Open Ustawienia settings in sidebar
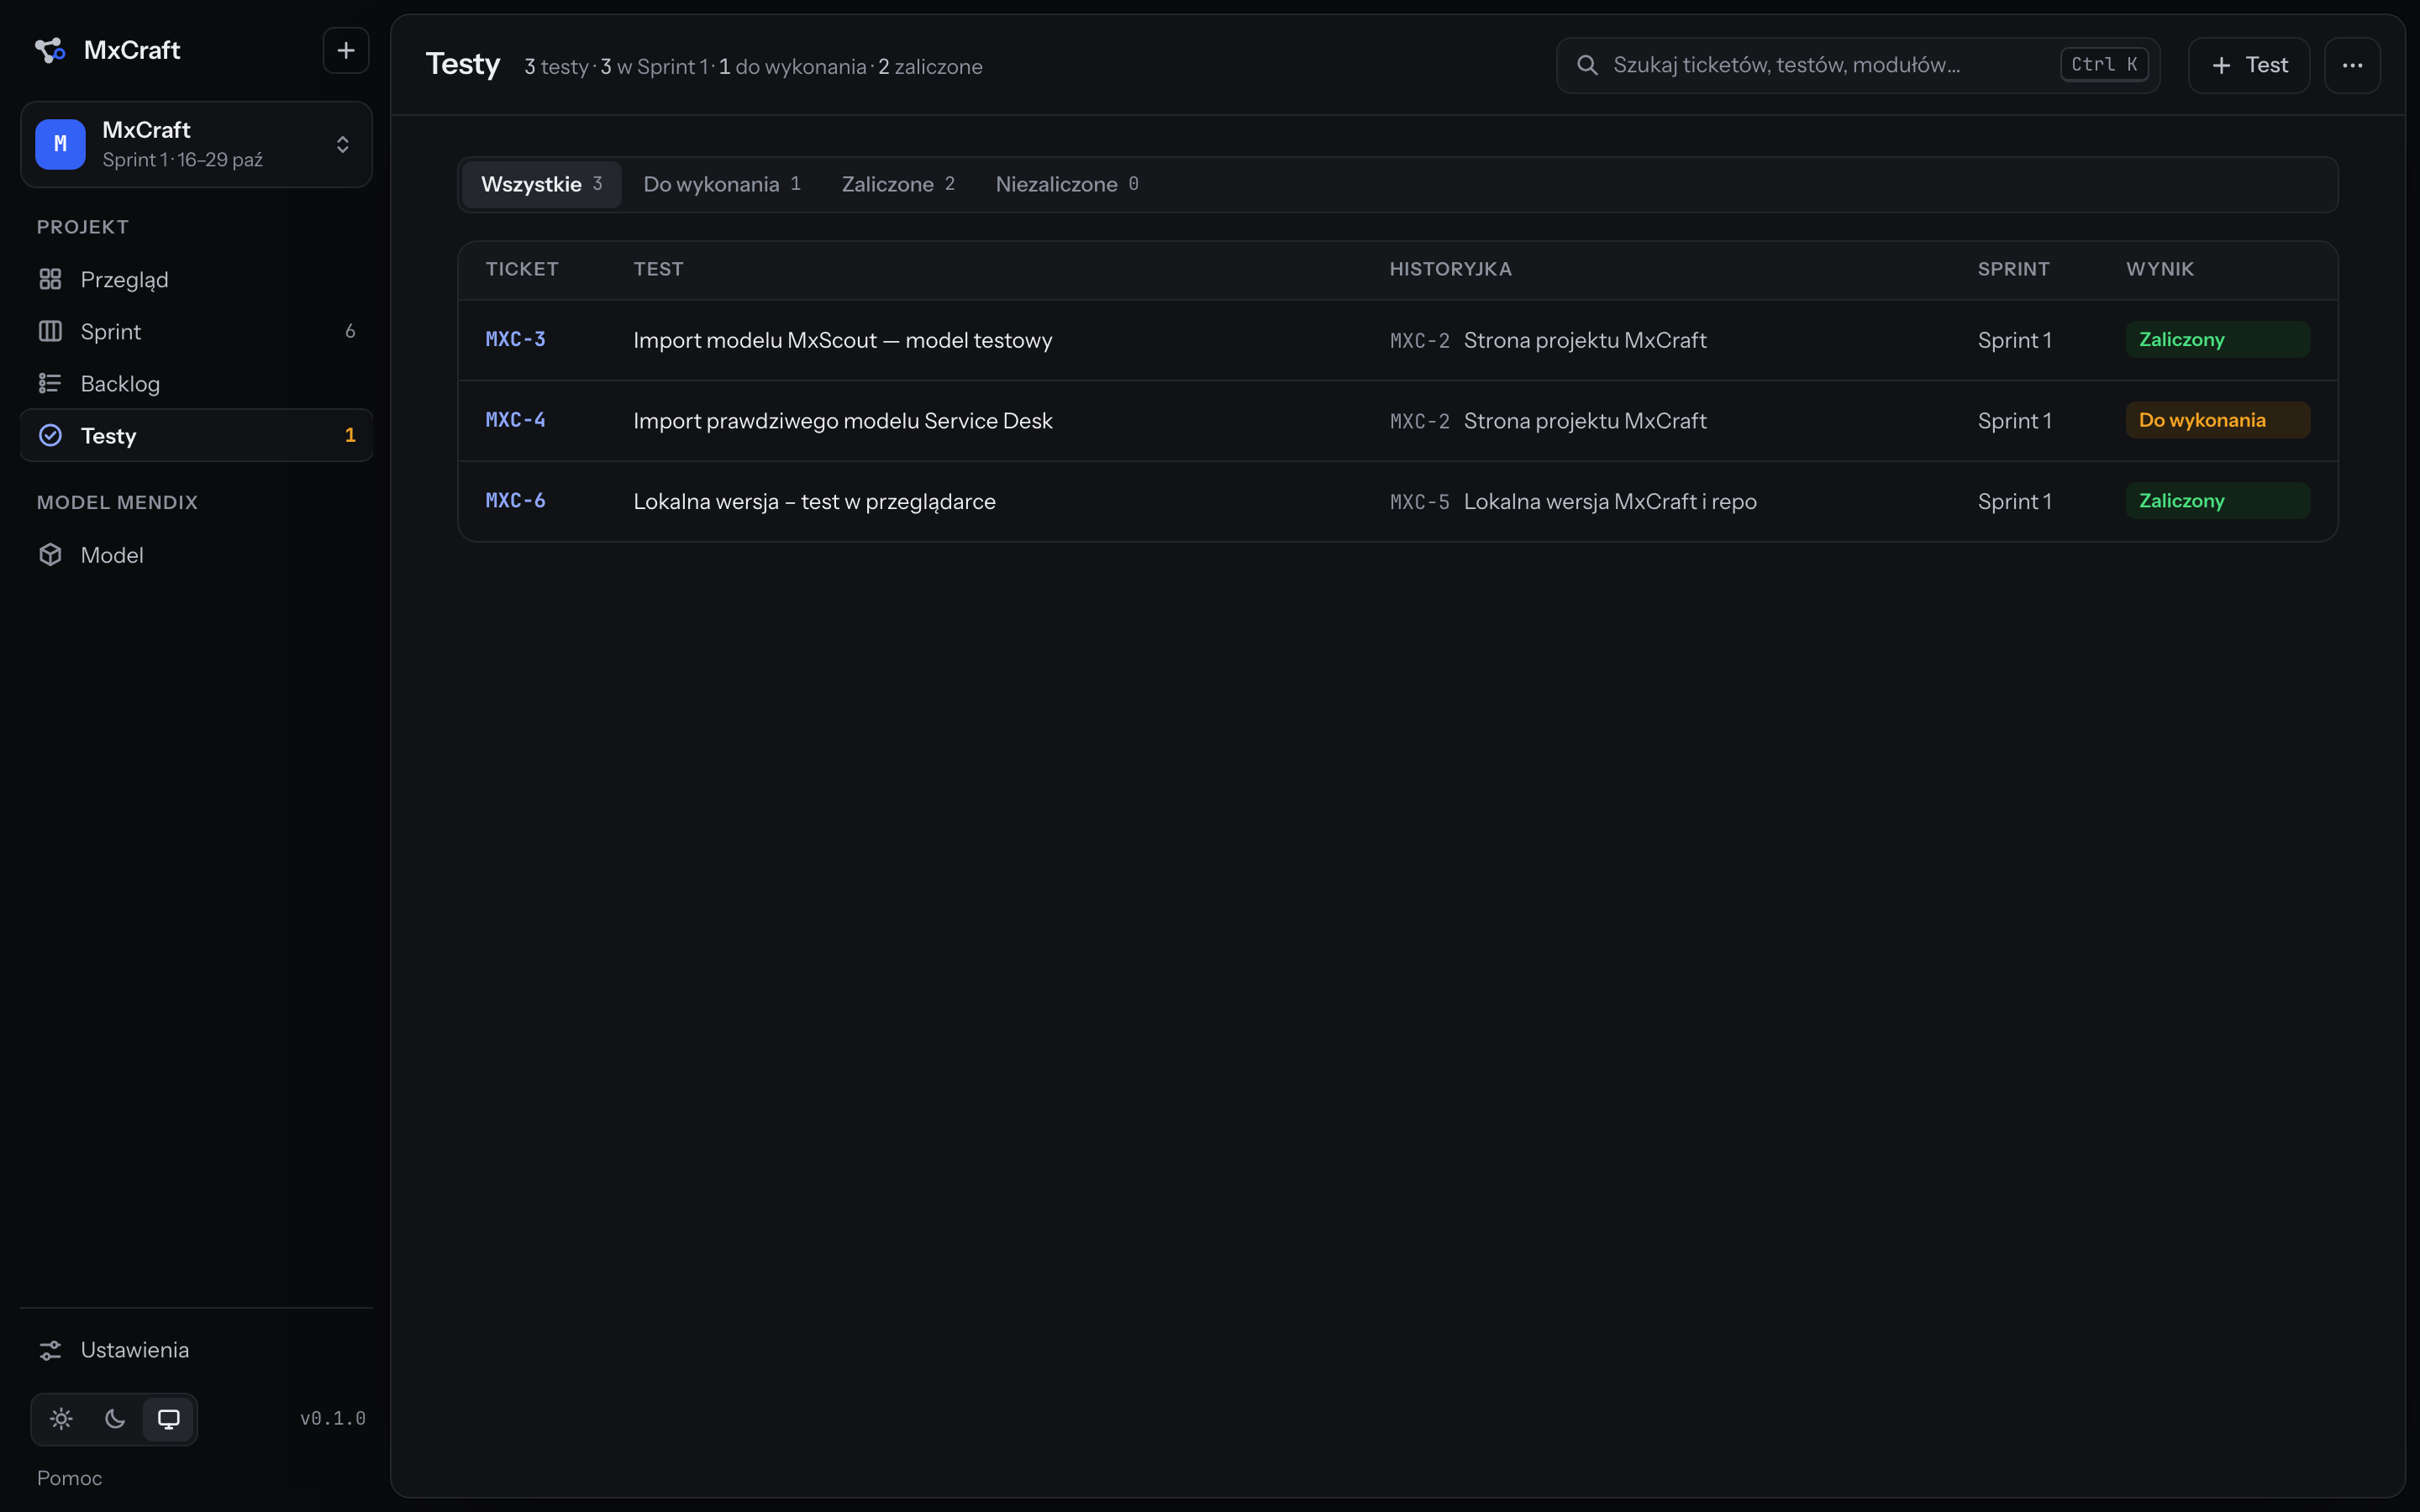Screen dimensions: 2420x1512 (196, 1350)
